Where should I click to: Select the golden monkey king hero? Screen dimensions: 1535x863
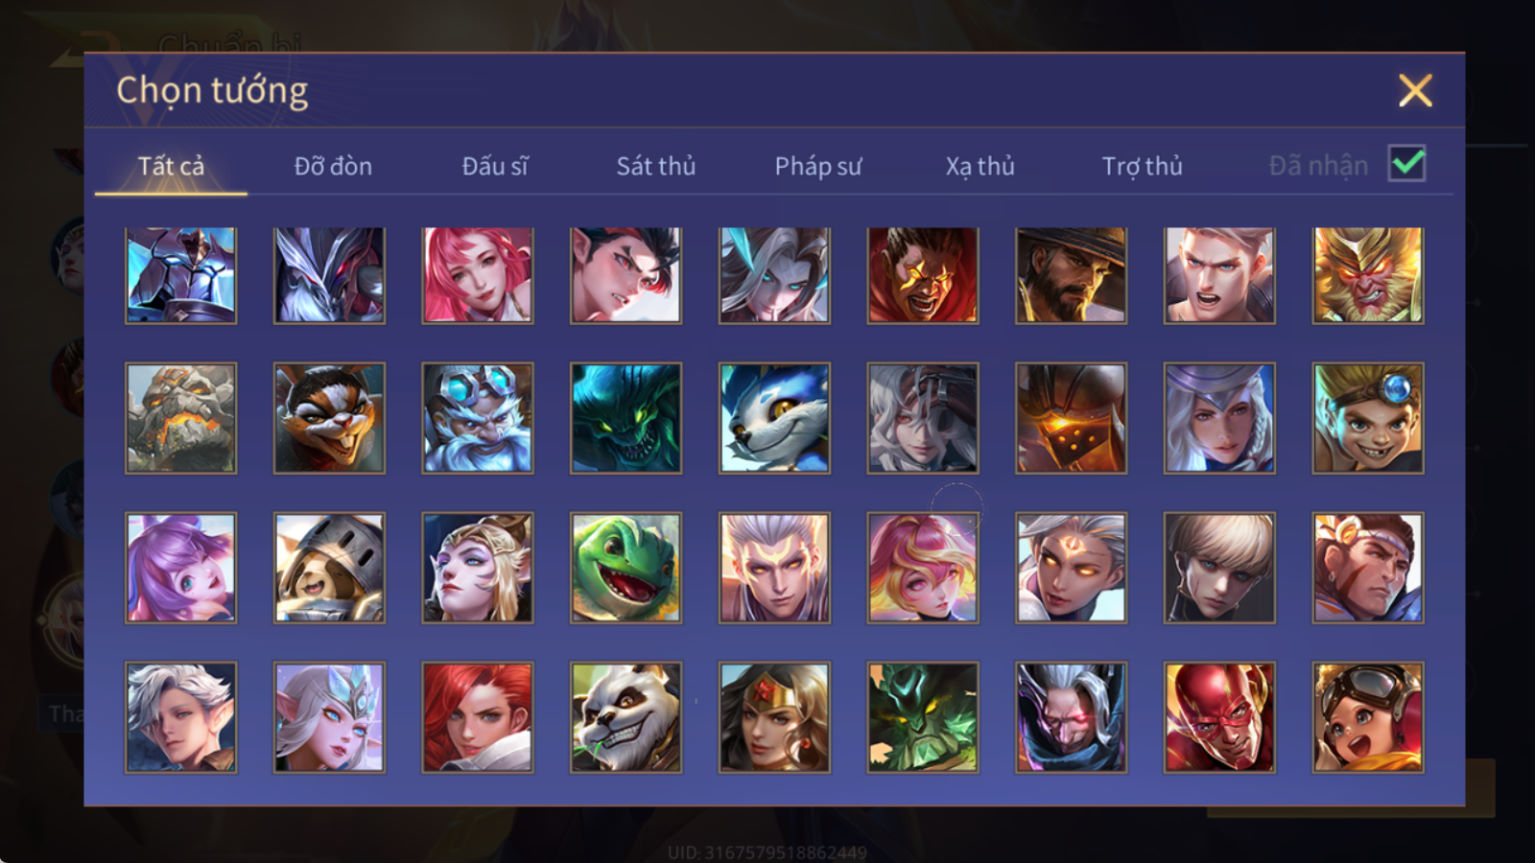1367,275
